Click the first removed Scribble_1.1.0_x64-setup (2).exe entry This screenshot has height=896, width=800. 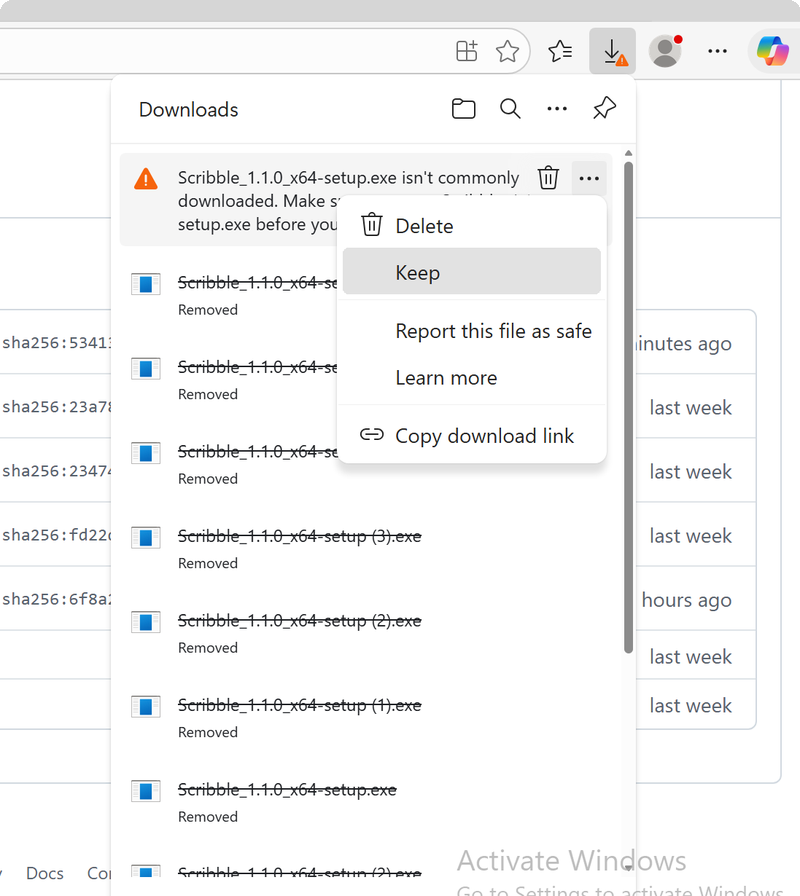[x=366, y=633]
